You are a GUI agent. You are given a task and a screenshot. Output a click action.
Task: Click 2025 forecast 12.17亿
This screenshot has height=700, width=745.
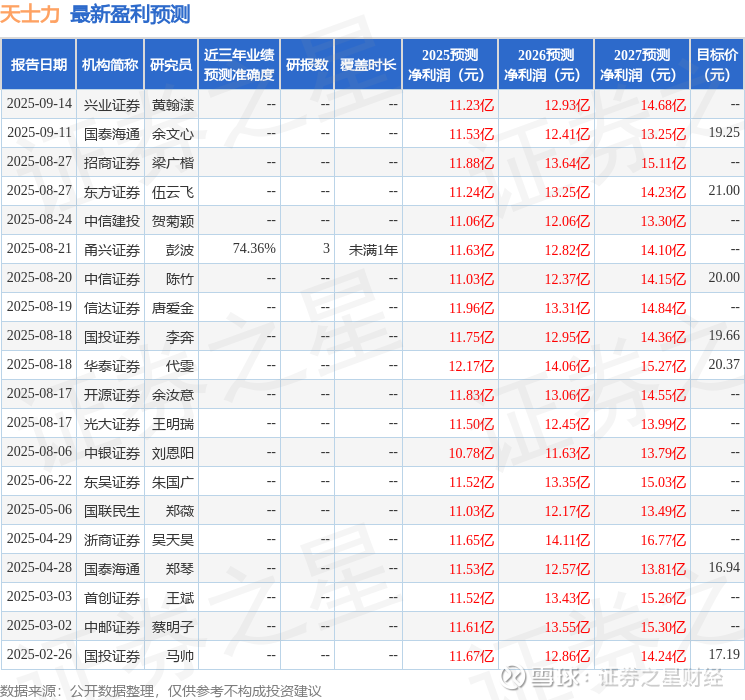pos(471,366)
